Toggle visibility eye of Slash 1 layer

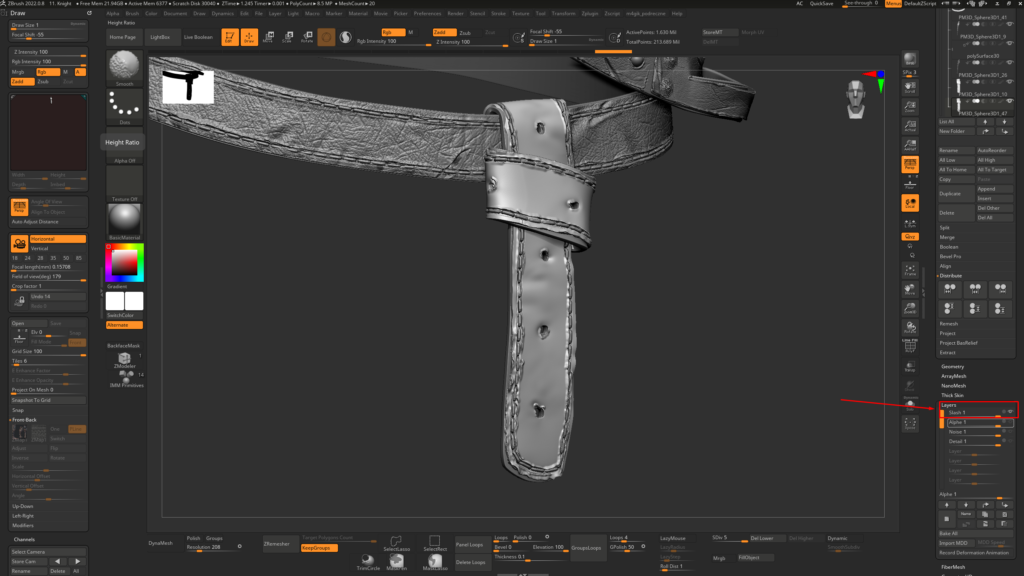coord(1010,412)
